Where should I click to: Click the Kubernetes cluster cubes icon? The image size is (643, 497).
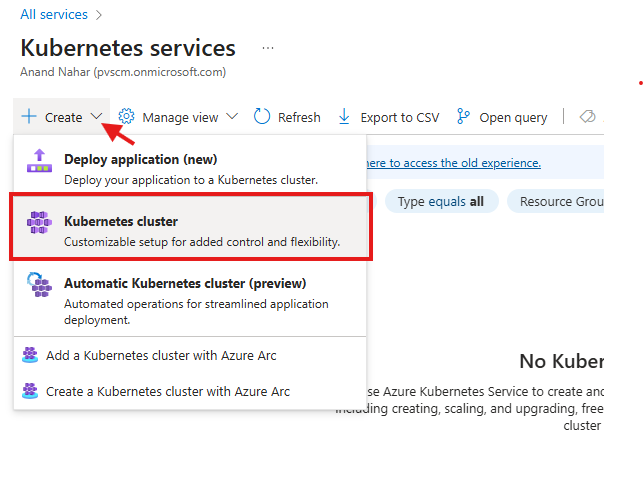tap(39, 223)
